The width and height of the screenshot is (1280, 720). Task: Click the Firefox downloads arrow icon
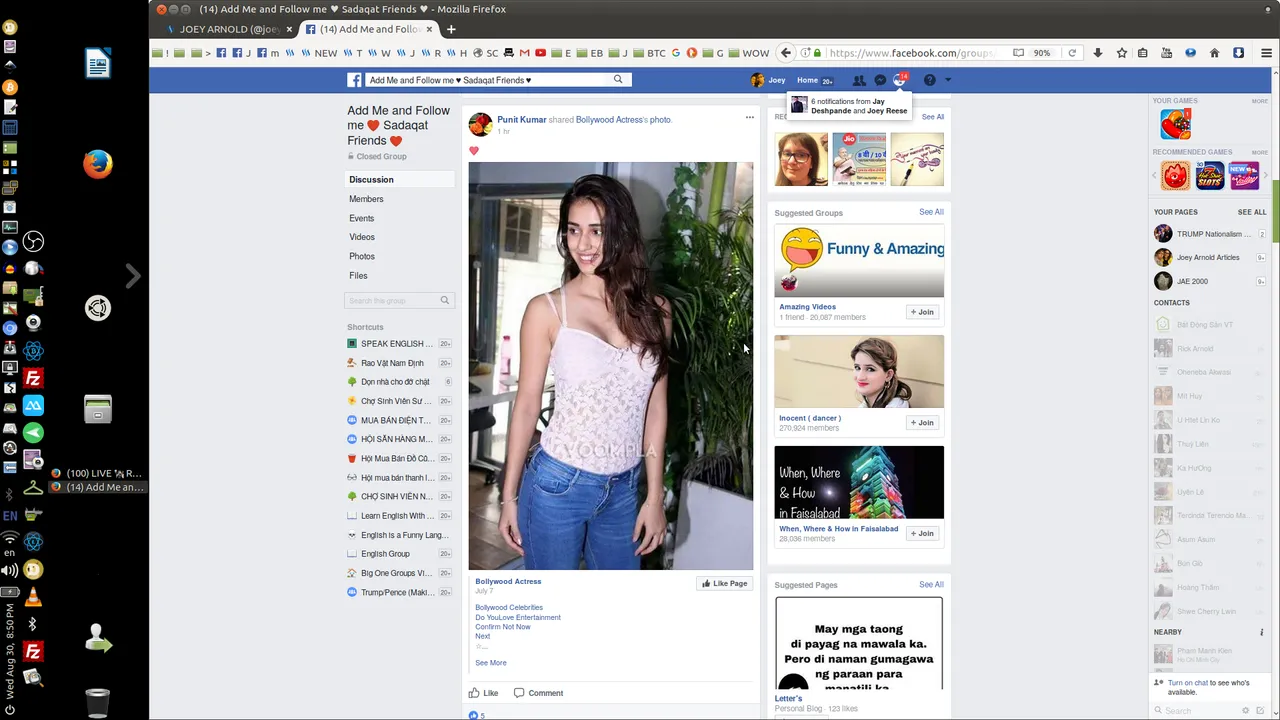click(1098, 53)
